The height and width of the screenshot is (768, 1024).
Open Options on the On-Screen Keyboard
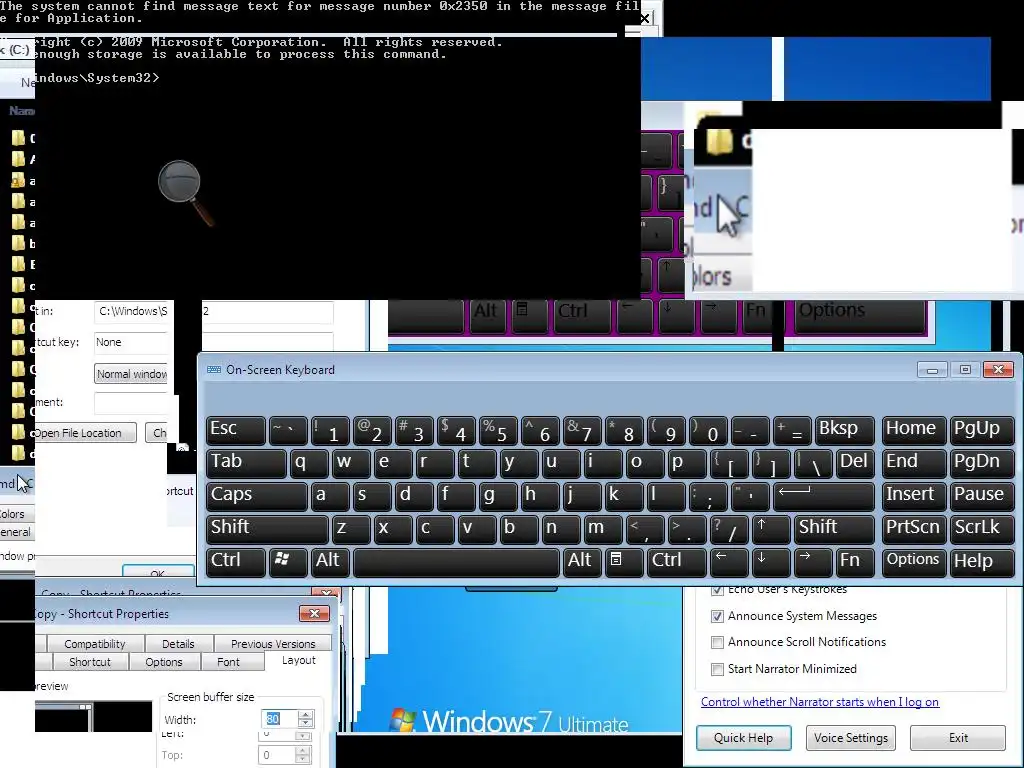913,562
